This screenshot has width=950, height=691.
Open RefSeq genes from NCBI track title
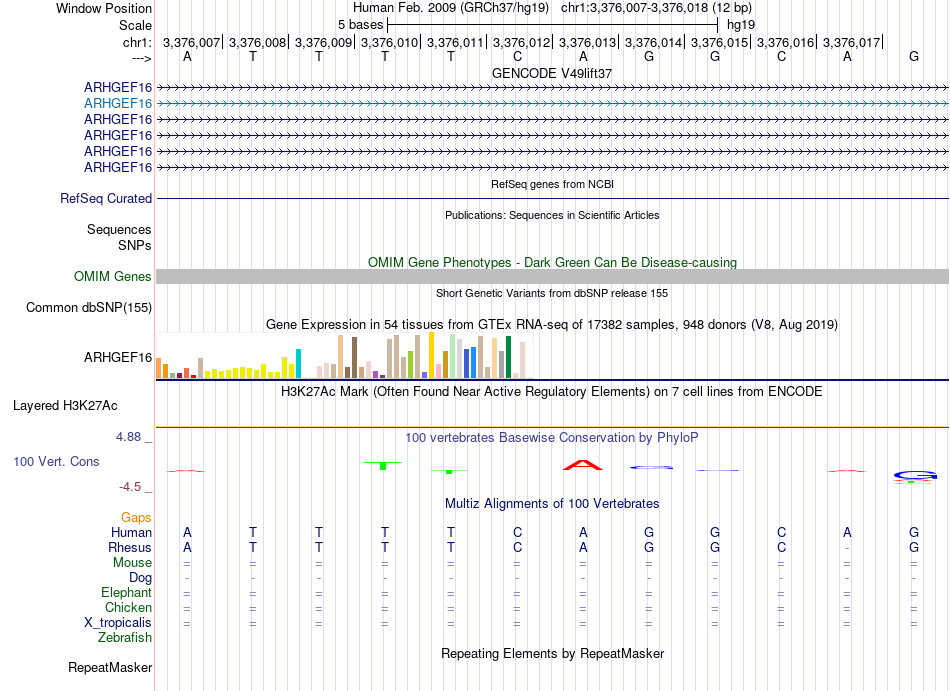552,184
